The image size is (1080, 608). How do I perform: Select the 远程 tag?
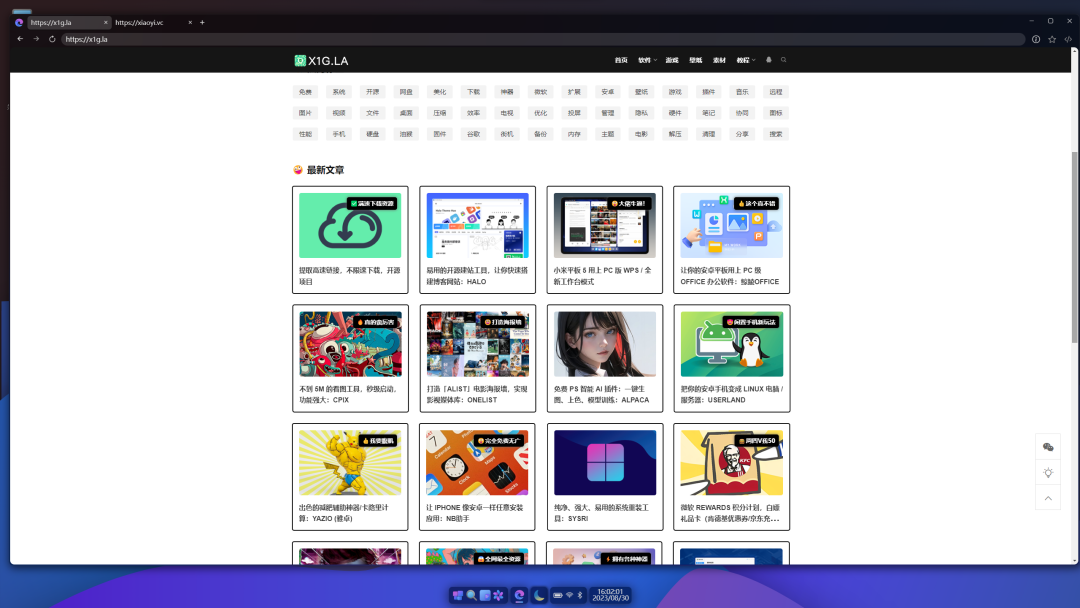pos(776,92)
